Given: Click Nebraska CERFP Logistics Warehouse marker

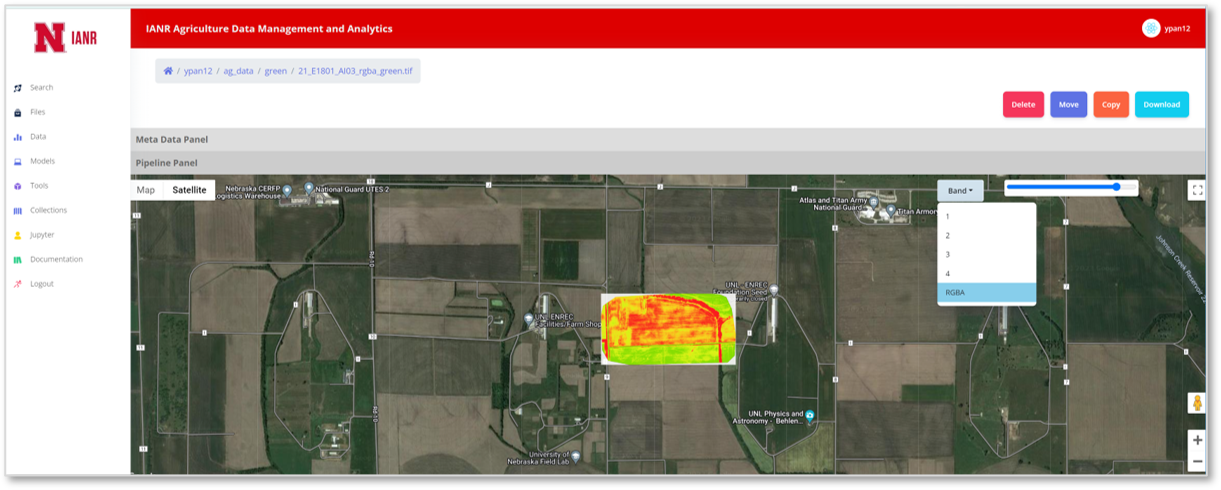Looking at the screenshot, I should [287, 190].
